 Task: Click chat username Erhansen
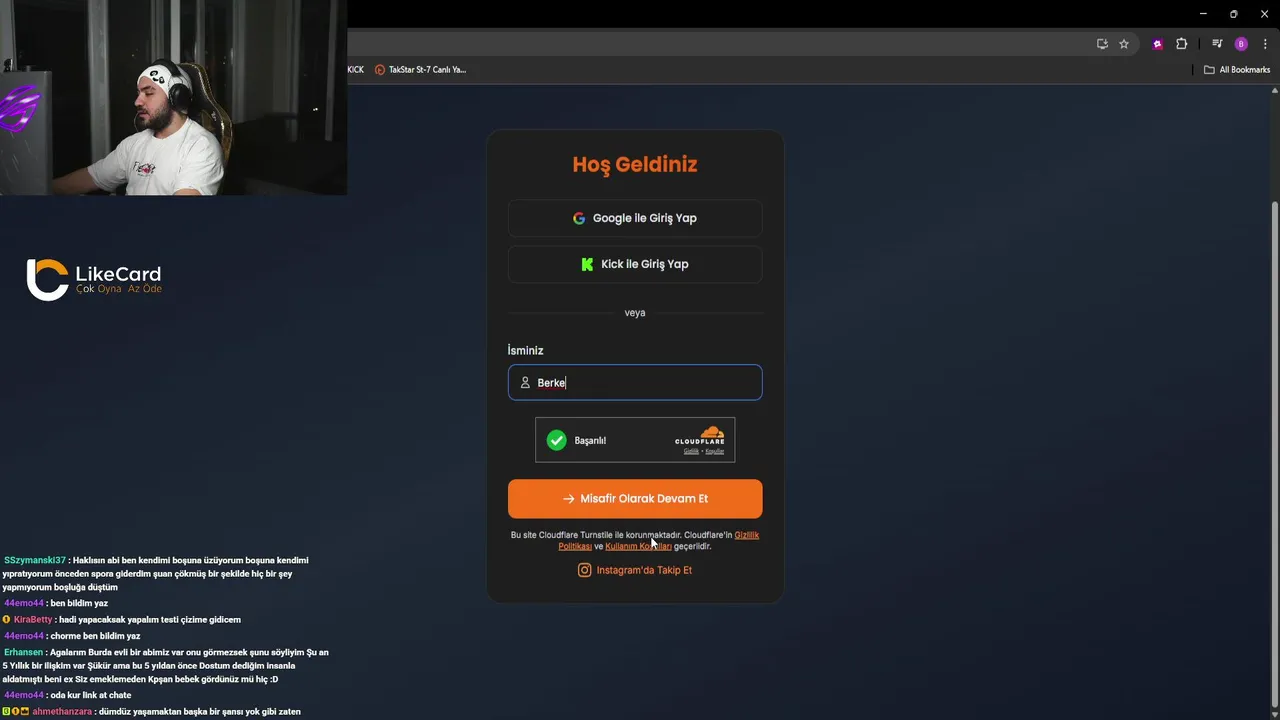(x=23, y=652)
